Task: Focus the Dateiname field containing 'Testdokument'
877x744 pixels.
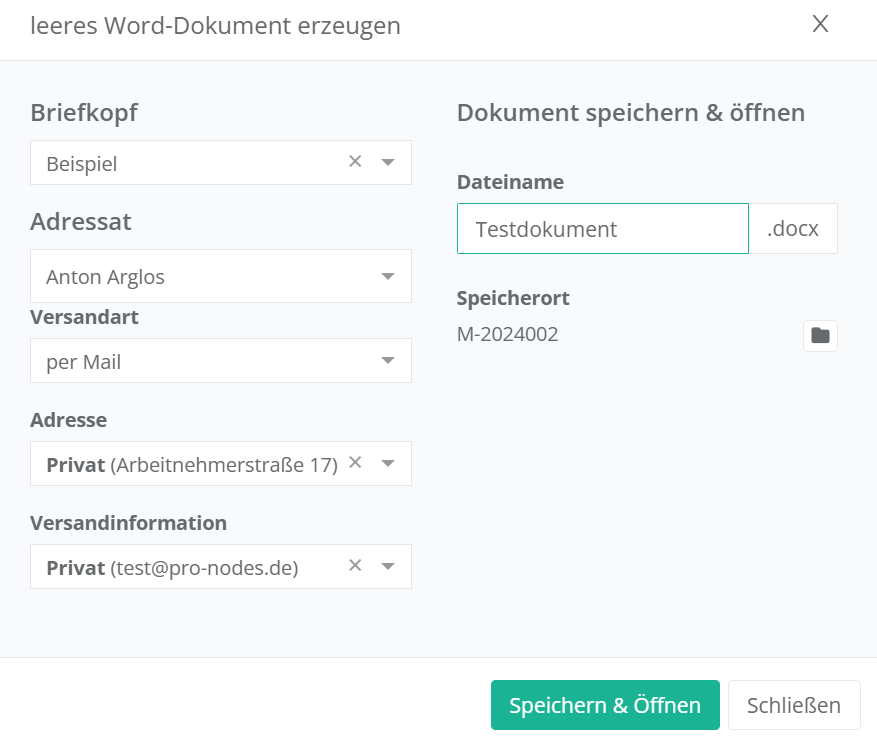Action: point(602,229)
